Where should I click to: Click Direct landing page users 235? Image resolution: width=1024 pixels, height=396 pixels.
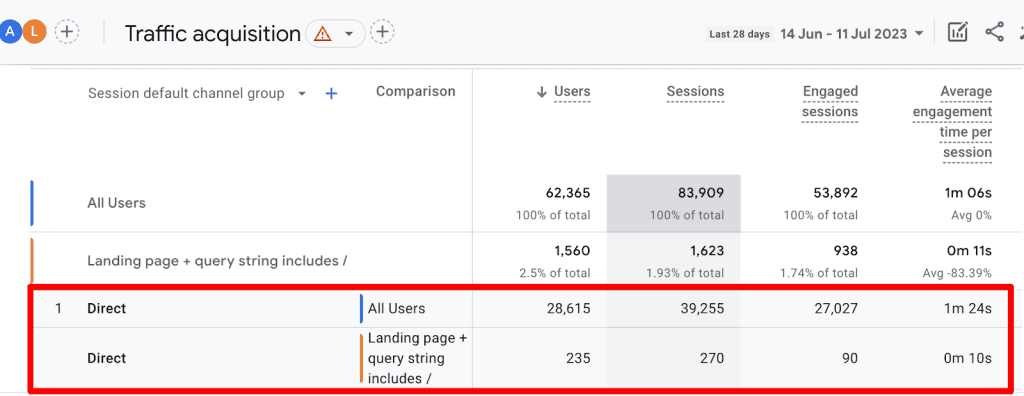pyautogui.click(x=578, y=358)
